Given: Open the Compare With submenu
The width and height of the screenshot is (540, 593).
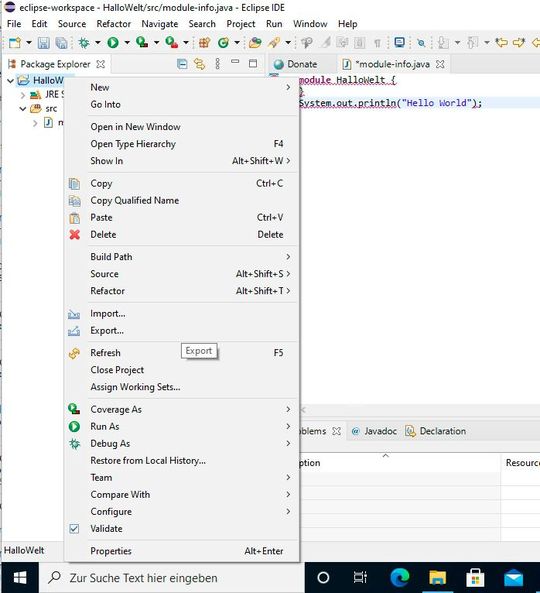Looking at the screenshot, I should coord(182,495).
